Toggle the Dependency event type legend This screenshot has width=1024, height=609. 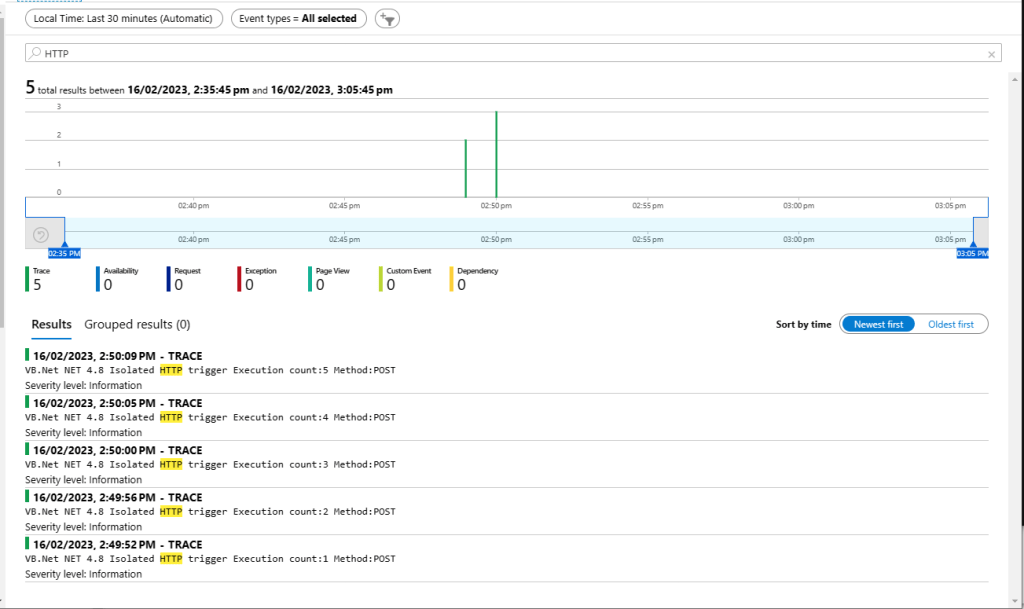pyautogui.click(x=477, y=279)
